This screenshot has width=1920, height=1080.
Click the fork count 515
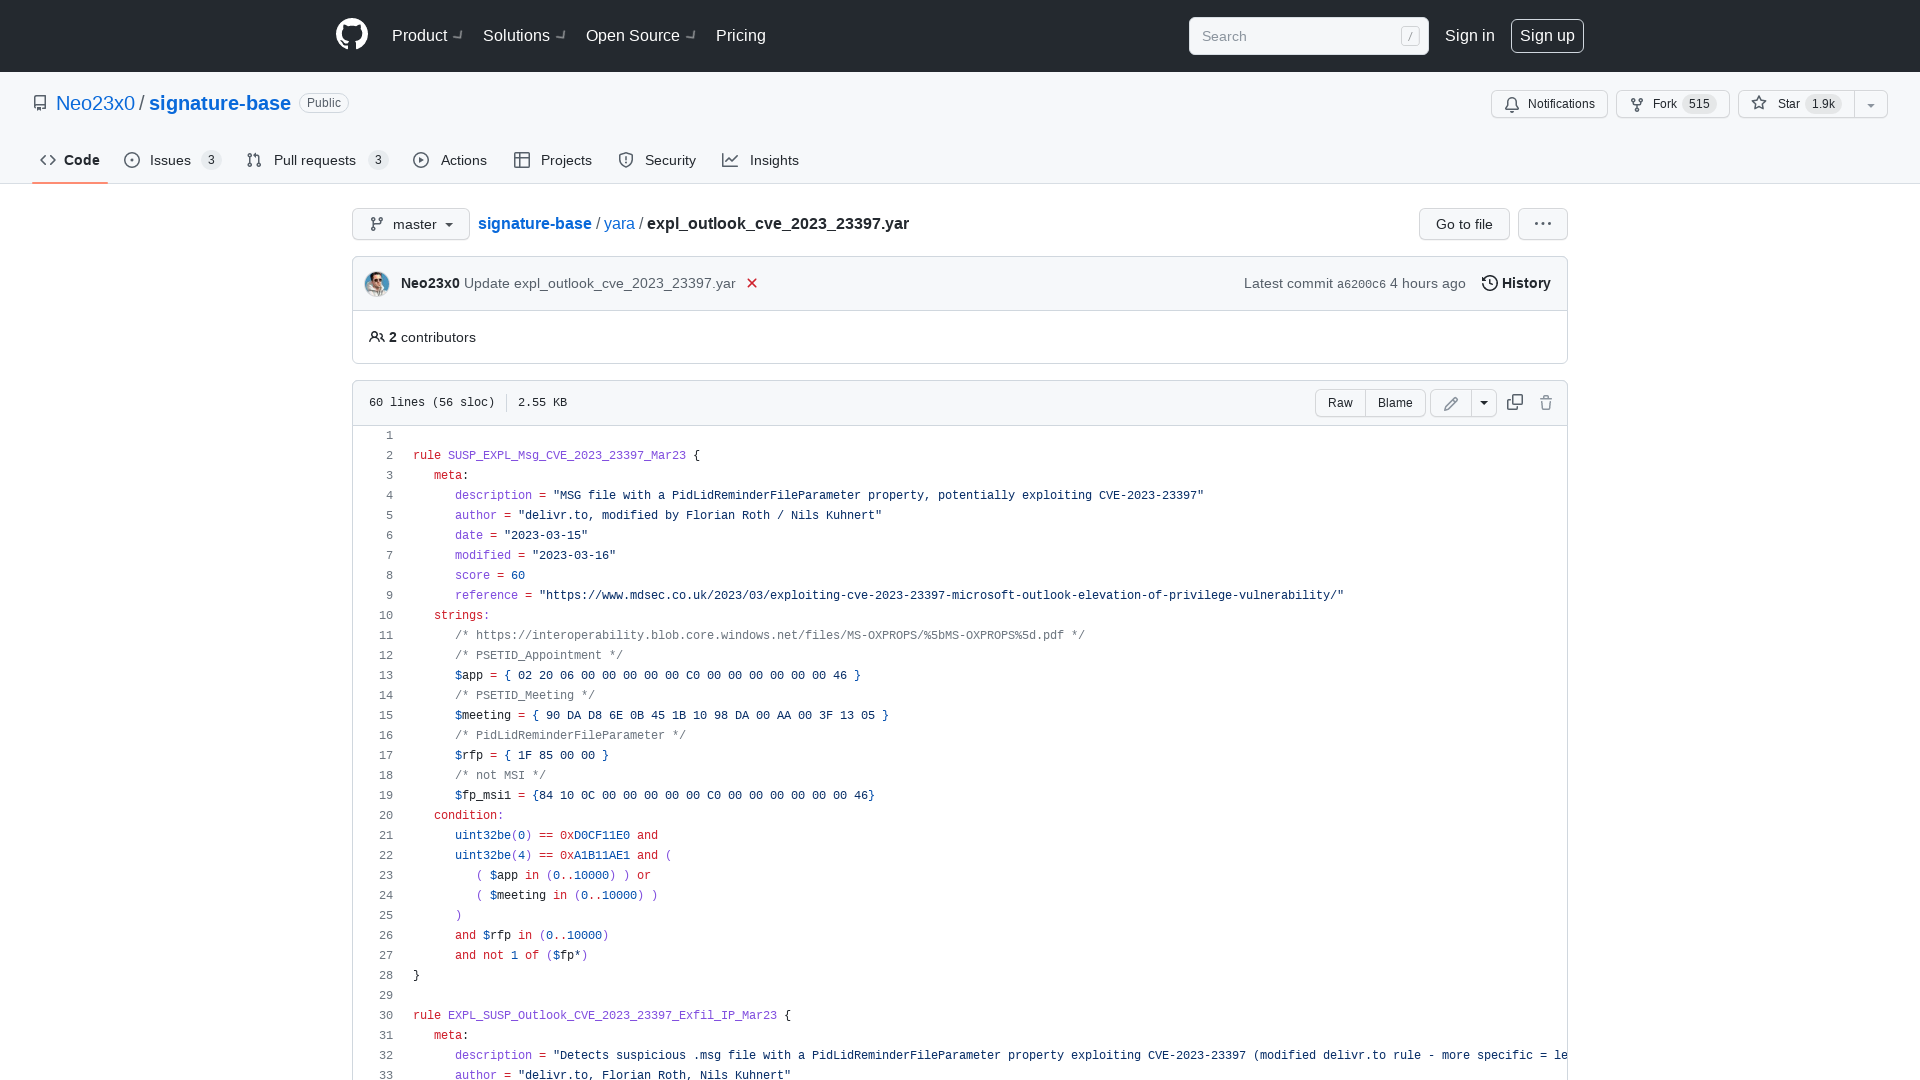[x=1699, y=104]
